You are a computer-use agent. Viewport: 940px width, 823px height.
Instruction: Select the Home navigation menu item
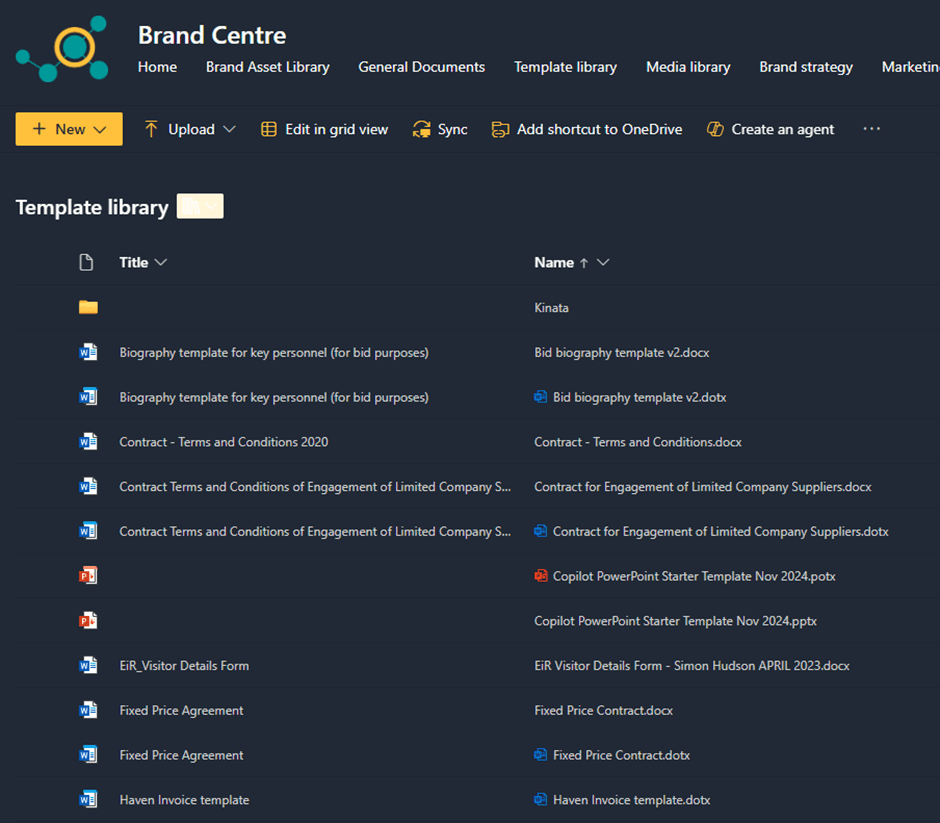pos(157,67)
